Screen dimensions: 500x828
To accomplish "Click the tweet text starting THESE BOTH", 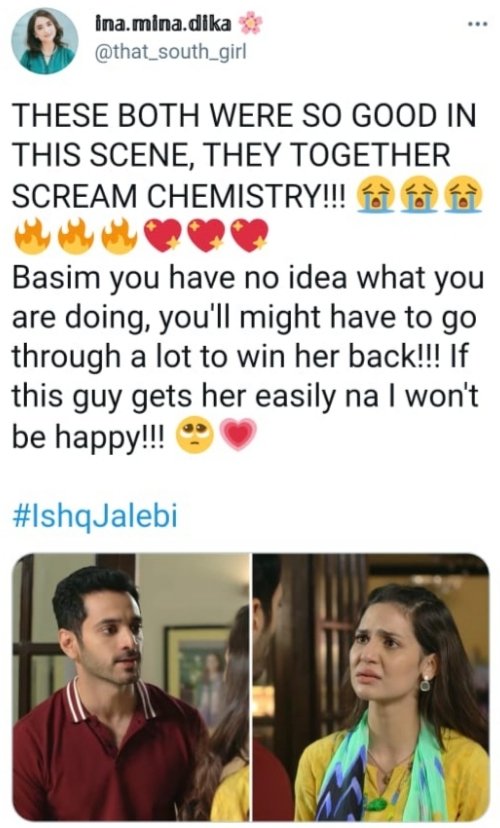I will point(243,156).
